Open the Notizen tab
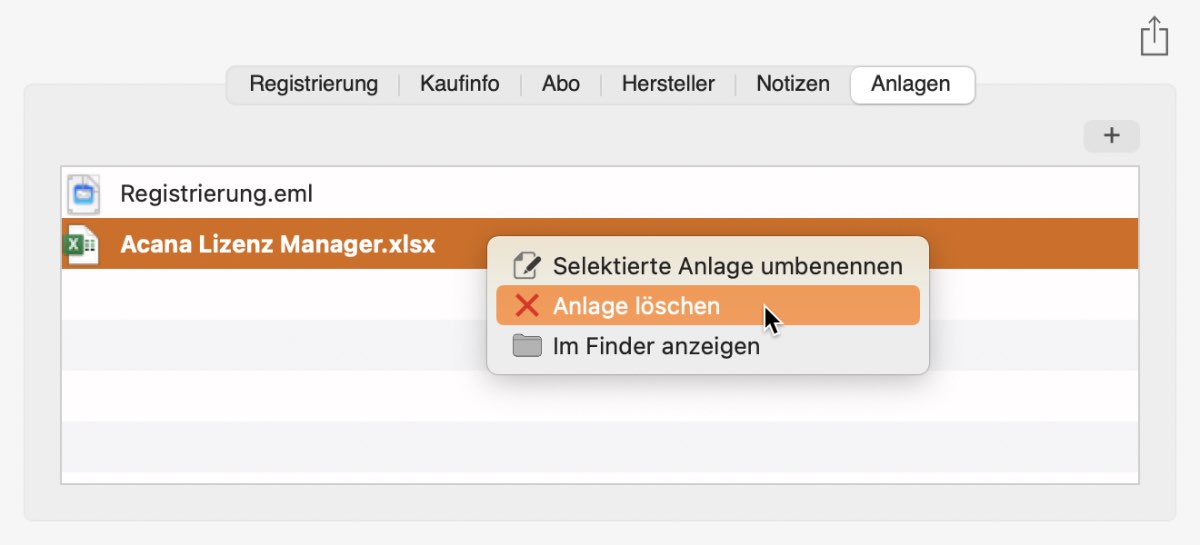The width and height of the screenshot is (1200, 545). coord(793,84)
